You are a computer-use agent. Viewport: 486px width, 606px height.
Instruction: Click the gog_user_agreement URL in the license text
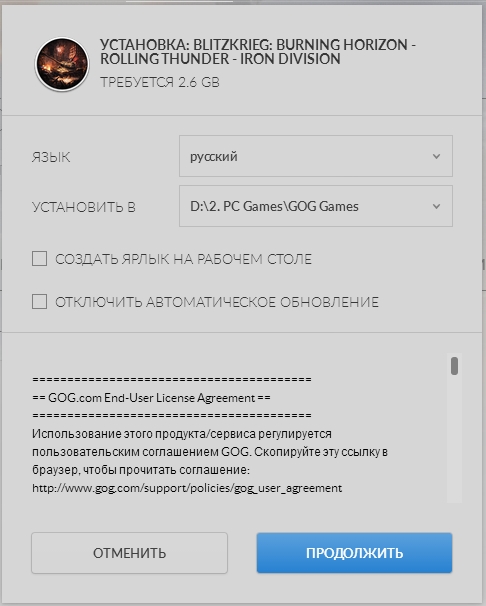tap(187, 488)
